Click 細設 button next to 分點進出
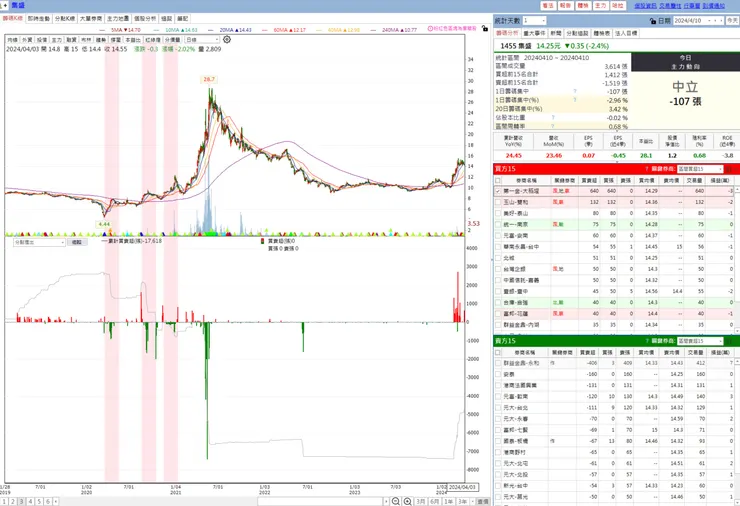 [76, 242]
